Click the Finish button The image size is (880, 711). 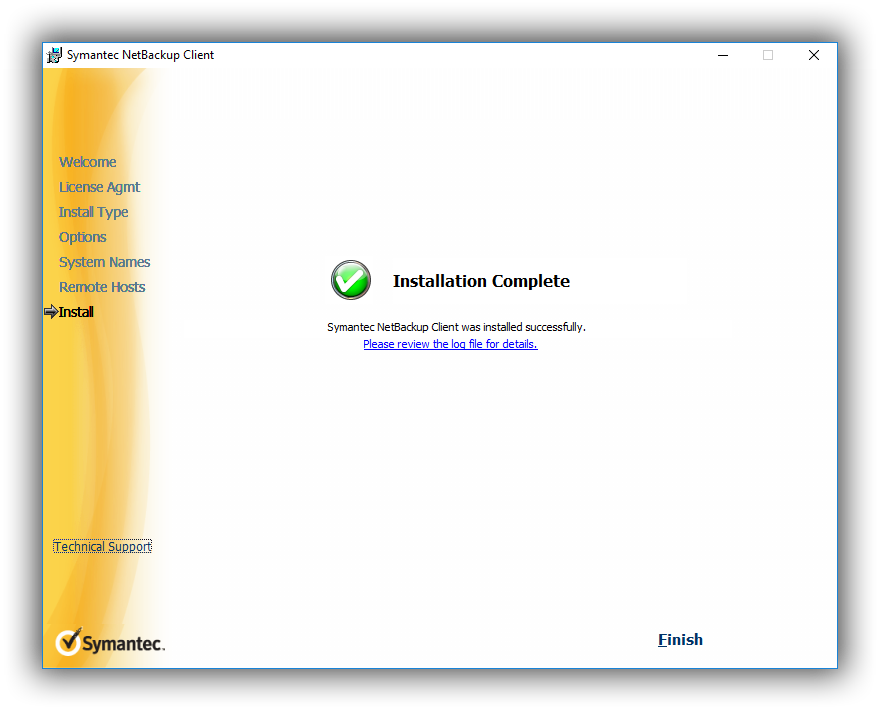click(x=680, y=640)
